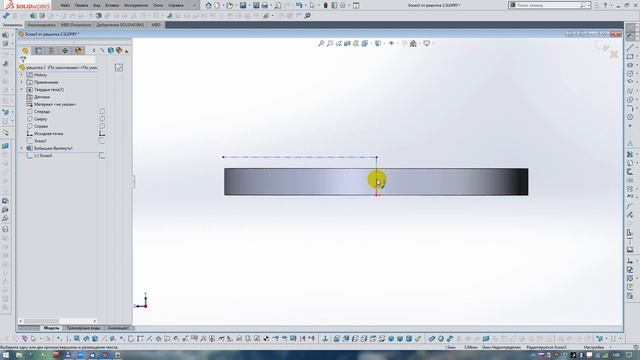Click inside the command search field
The width and height of the screenshot is (640, 360).
[x=548, y=5]
